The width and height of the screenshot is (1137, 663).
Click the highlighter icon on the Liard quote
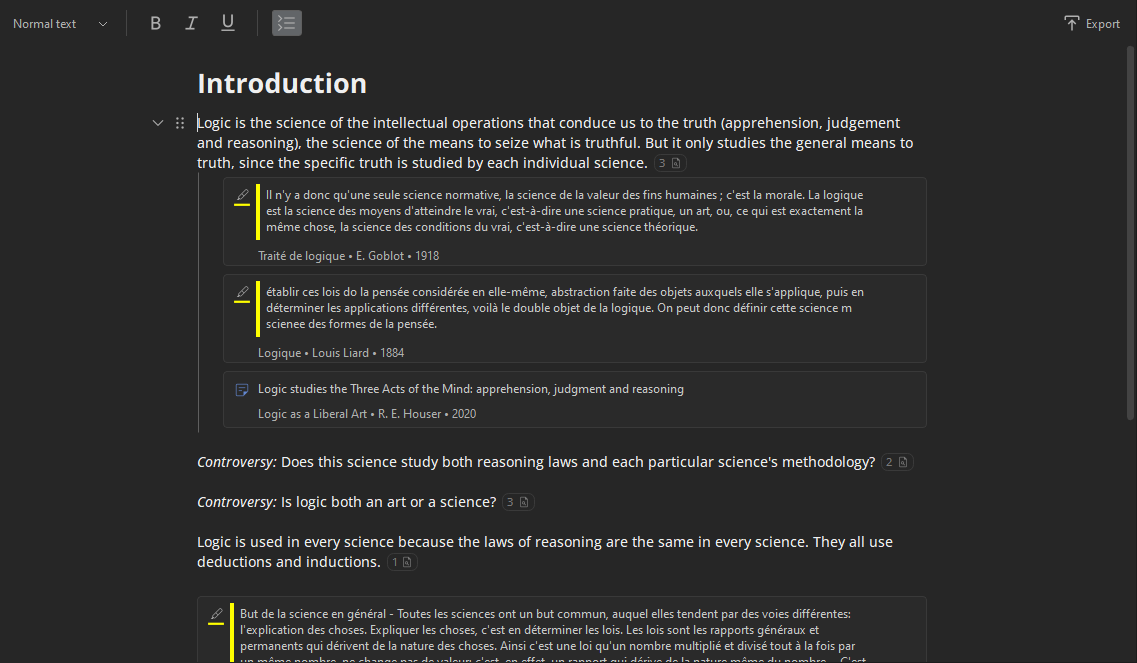[242, 293]
